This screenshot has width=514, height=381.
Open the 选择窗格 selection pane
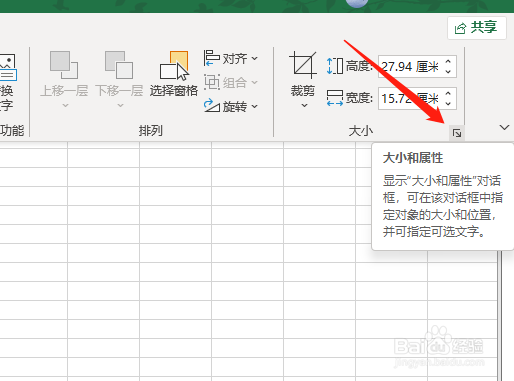174,74
